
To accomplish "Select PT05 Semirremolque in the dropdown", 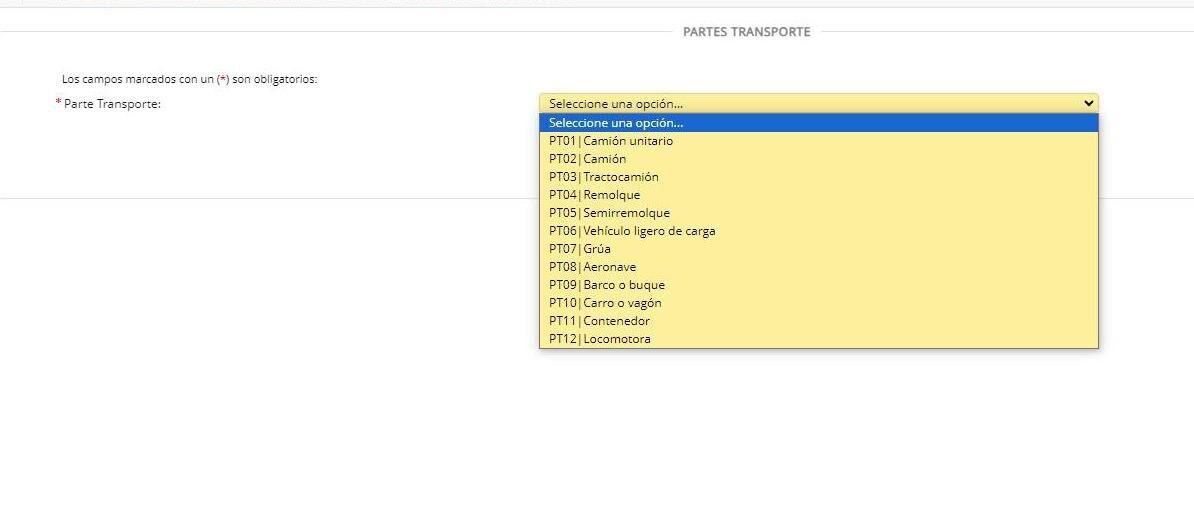I will tap(610, 213).
